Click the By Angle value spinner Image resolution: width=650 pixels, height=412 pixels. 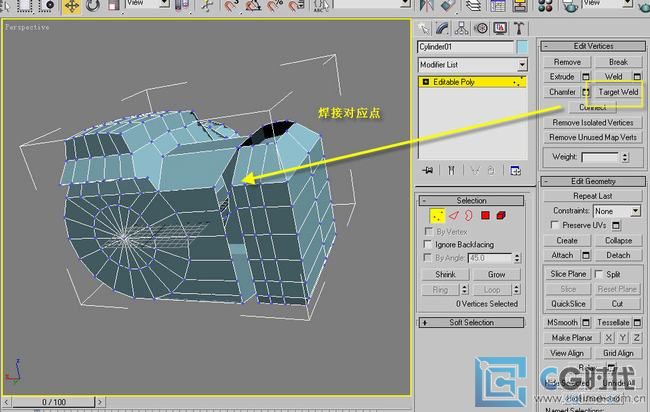point(517,258)
